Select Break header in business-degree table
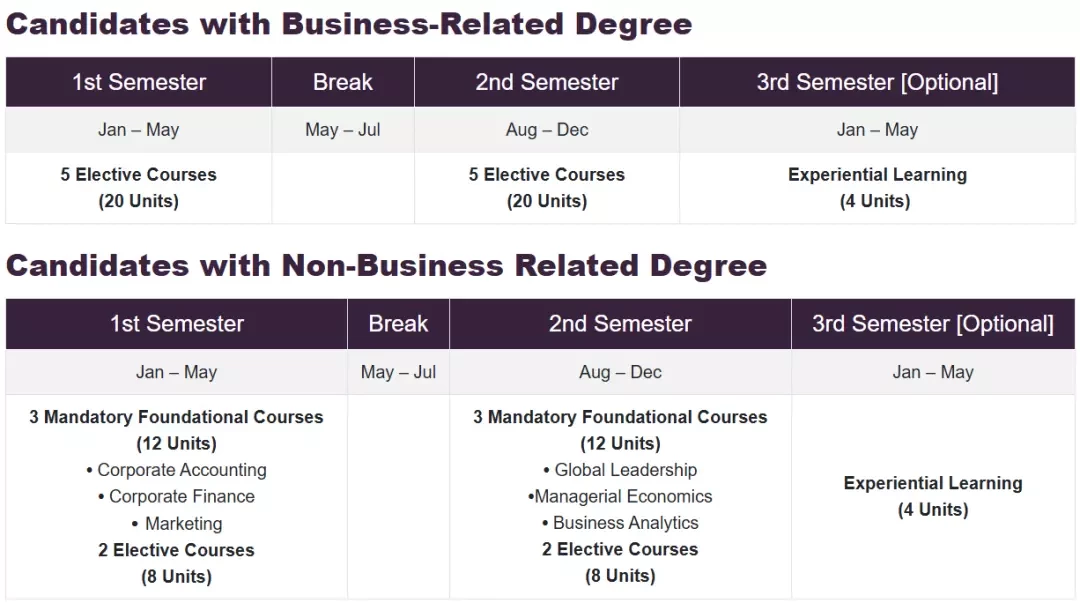This screenshot has width=1080, height=603. (x=343, y=82)
